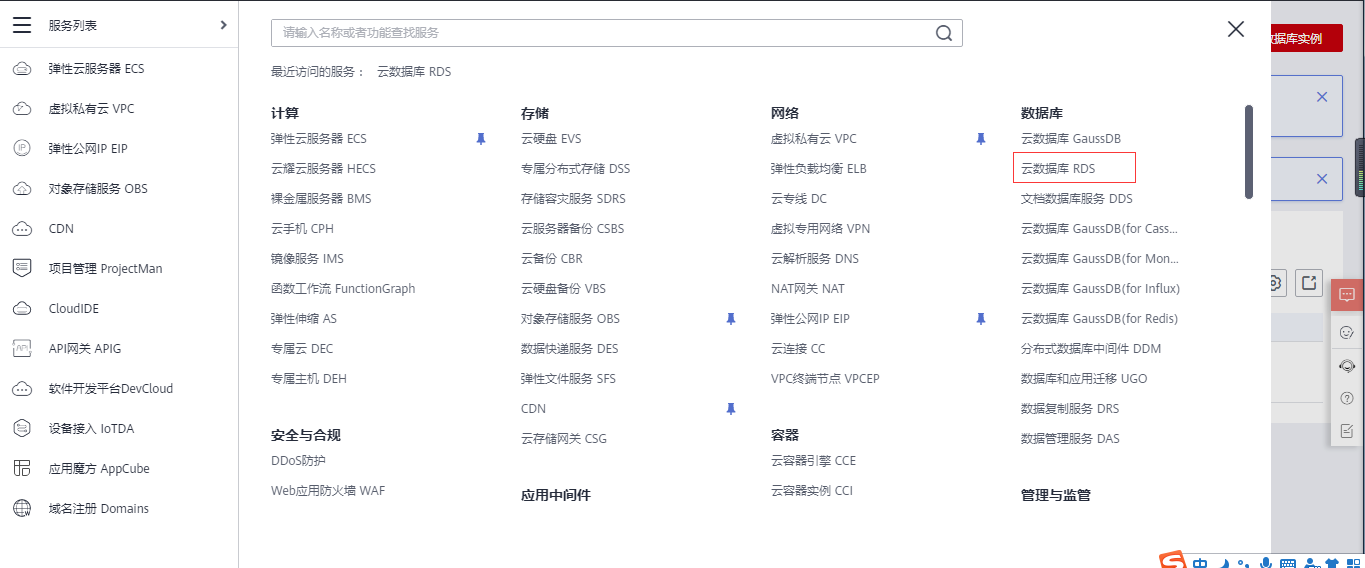
Task: Open NAT网关 NAT
Action: 808,289
